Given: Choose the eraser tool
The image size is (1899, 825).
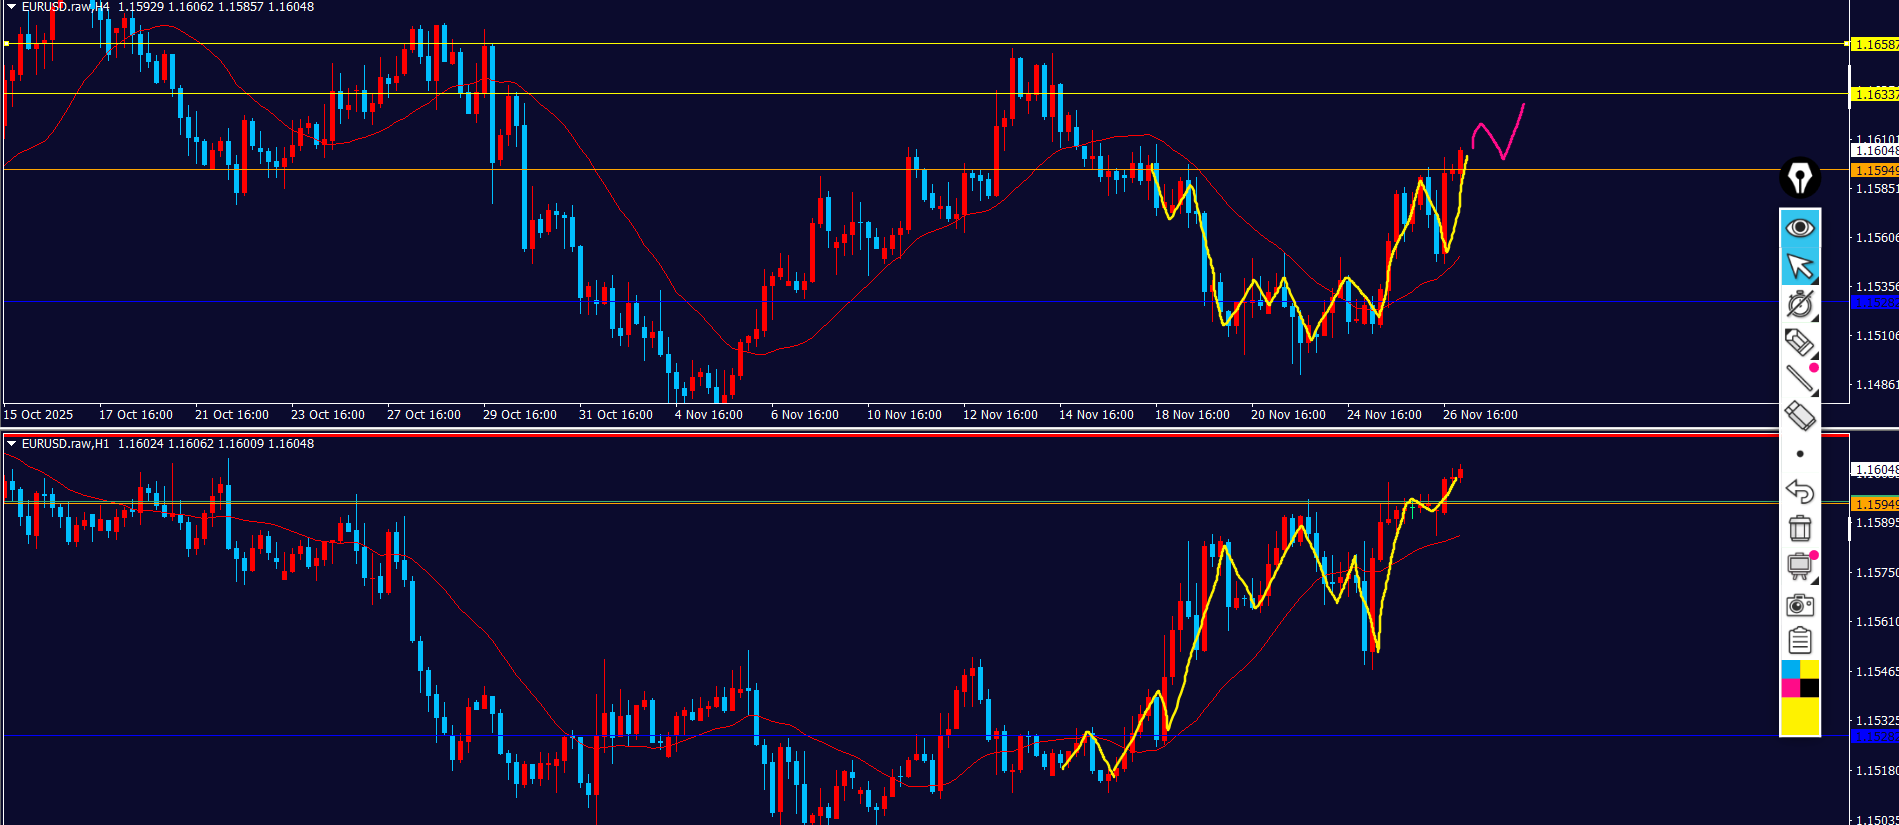Looking at the screenshot, I should [x=1799, y=415].
